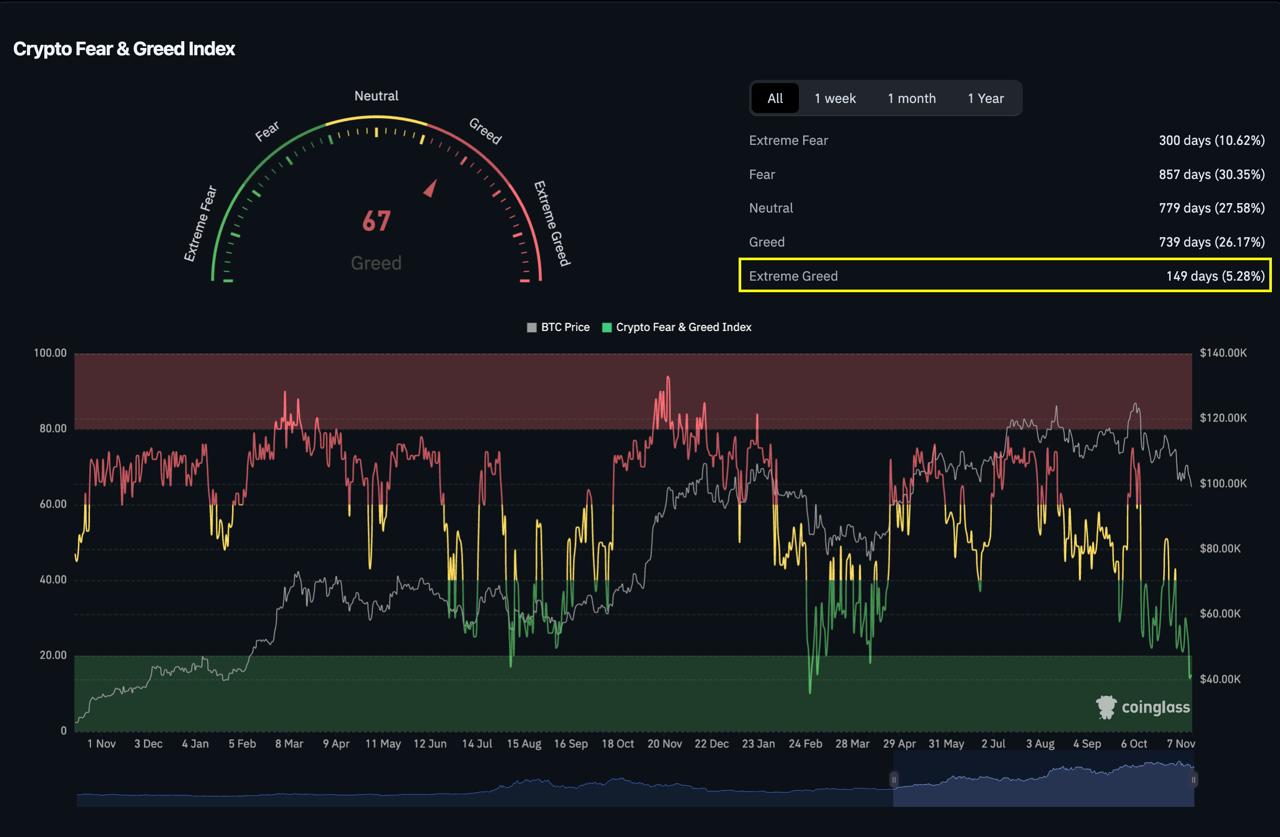
Task: Click the gray BTC Price legend square
Action: coord(532,327)
